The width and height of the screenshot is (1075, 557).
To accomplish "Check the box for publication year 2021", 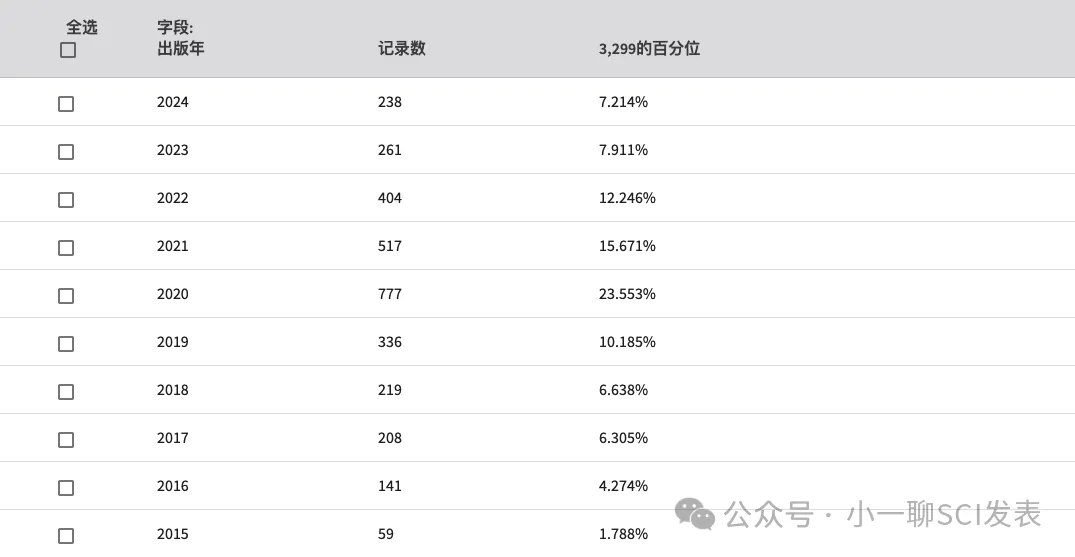I will coord(66,248).
